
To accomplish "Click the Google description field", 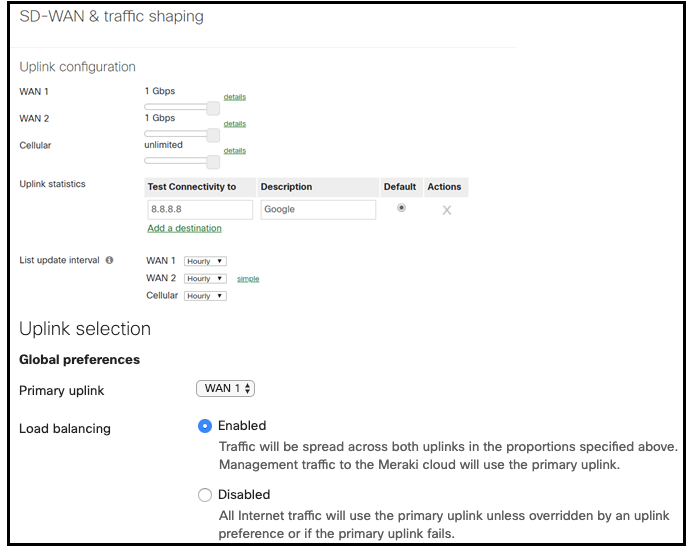I will click(318, 210).
